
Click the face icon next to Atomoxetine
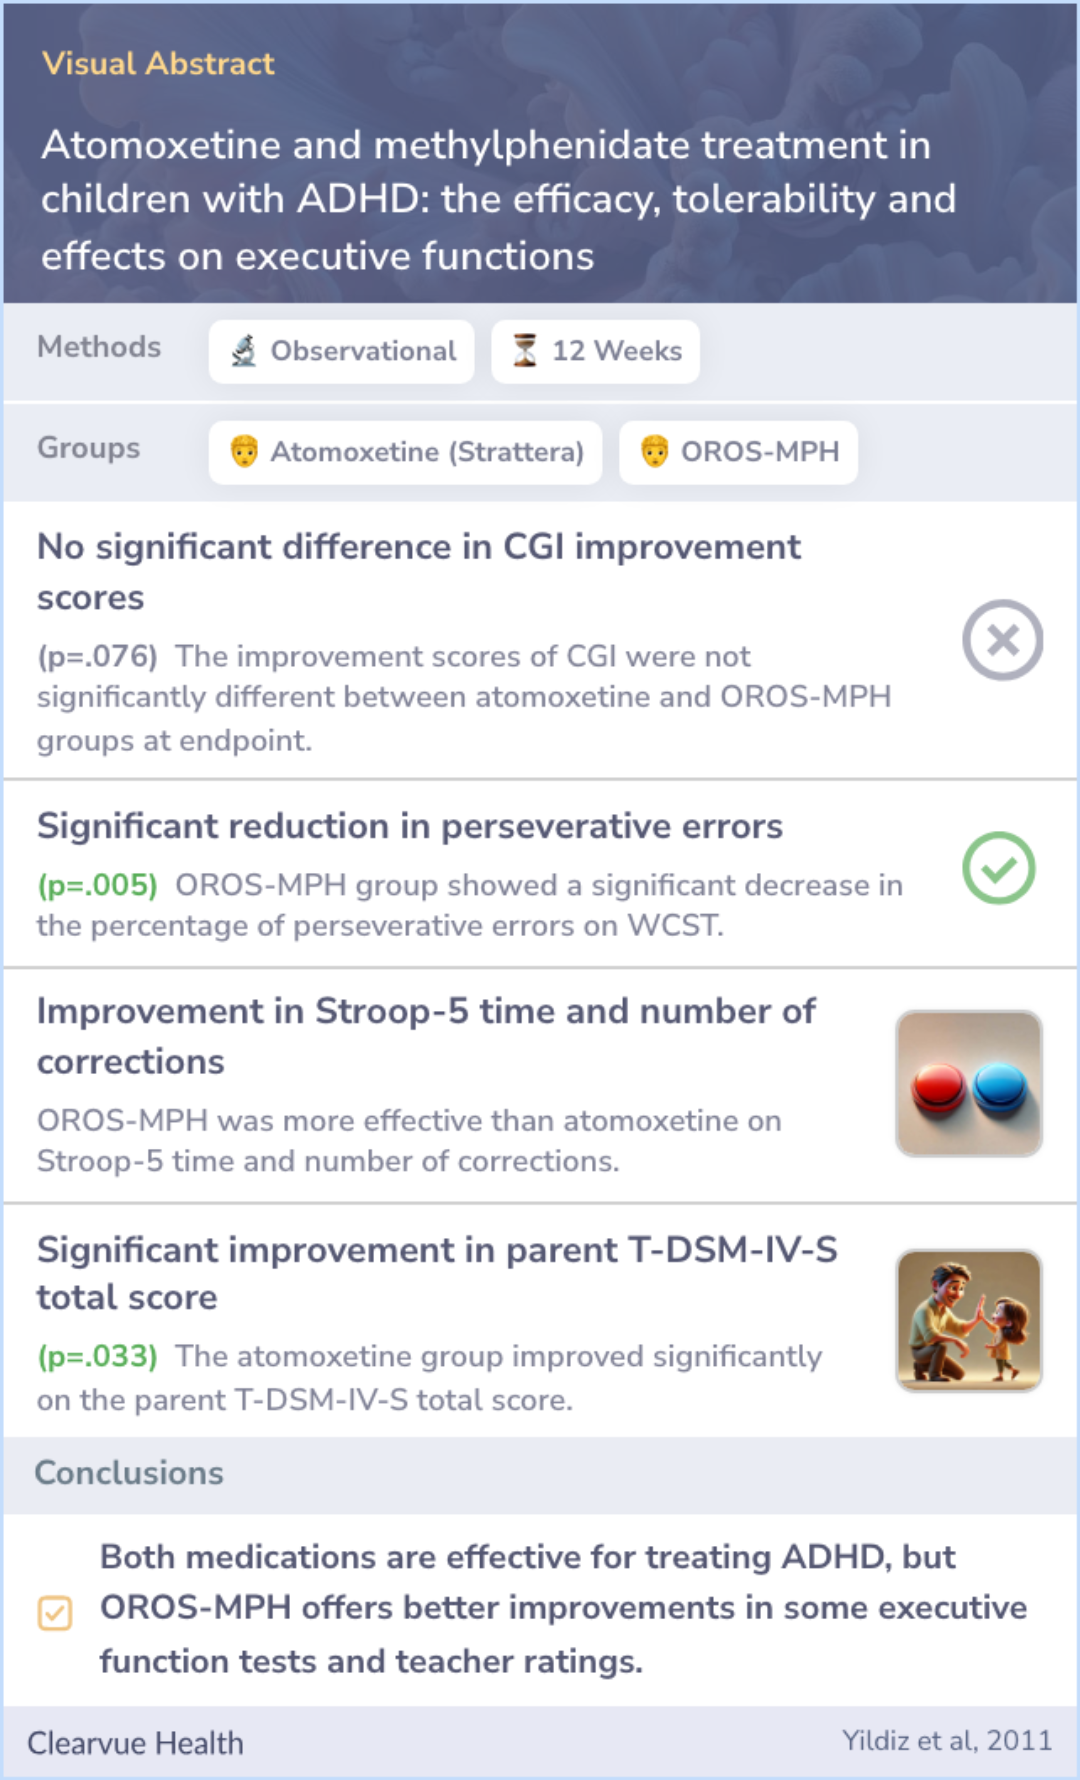coord(244,451)
